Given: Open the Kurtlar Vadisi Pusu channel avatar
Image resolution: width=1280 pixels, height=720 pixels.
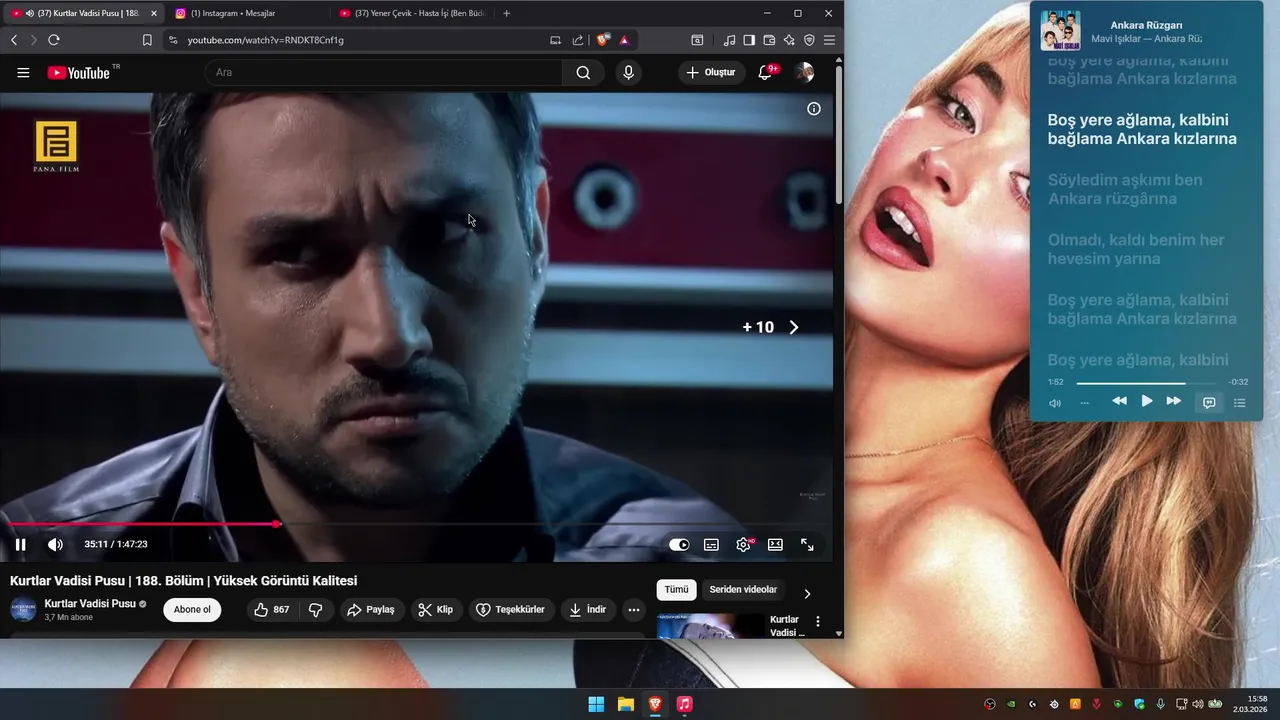Looking at the screenshot, I should pos(23,610).
